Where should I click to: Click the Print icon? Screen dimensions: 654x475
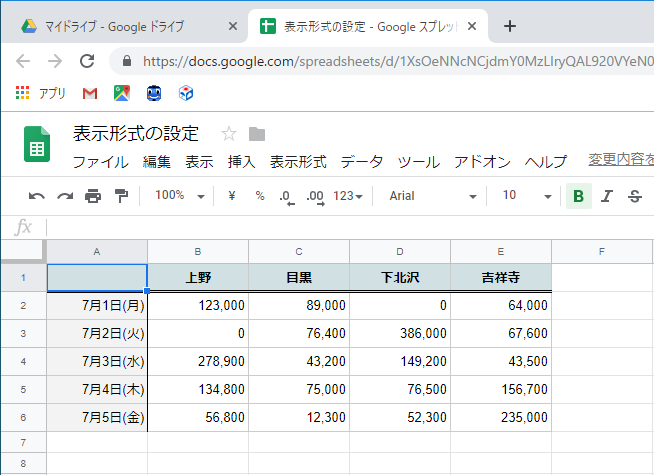point(93,196)
